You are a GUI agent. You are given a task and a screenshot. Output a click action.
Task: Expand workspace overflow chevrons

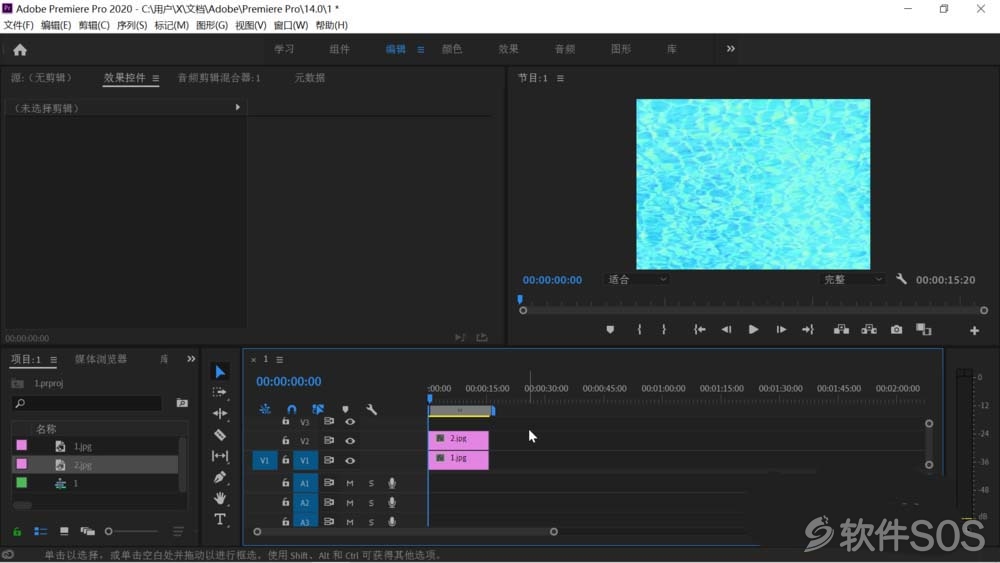point(731,48)
